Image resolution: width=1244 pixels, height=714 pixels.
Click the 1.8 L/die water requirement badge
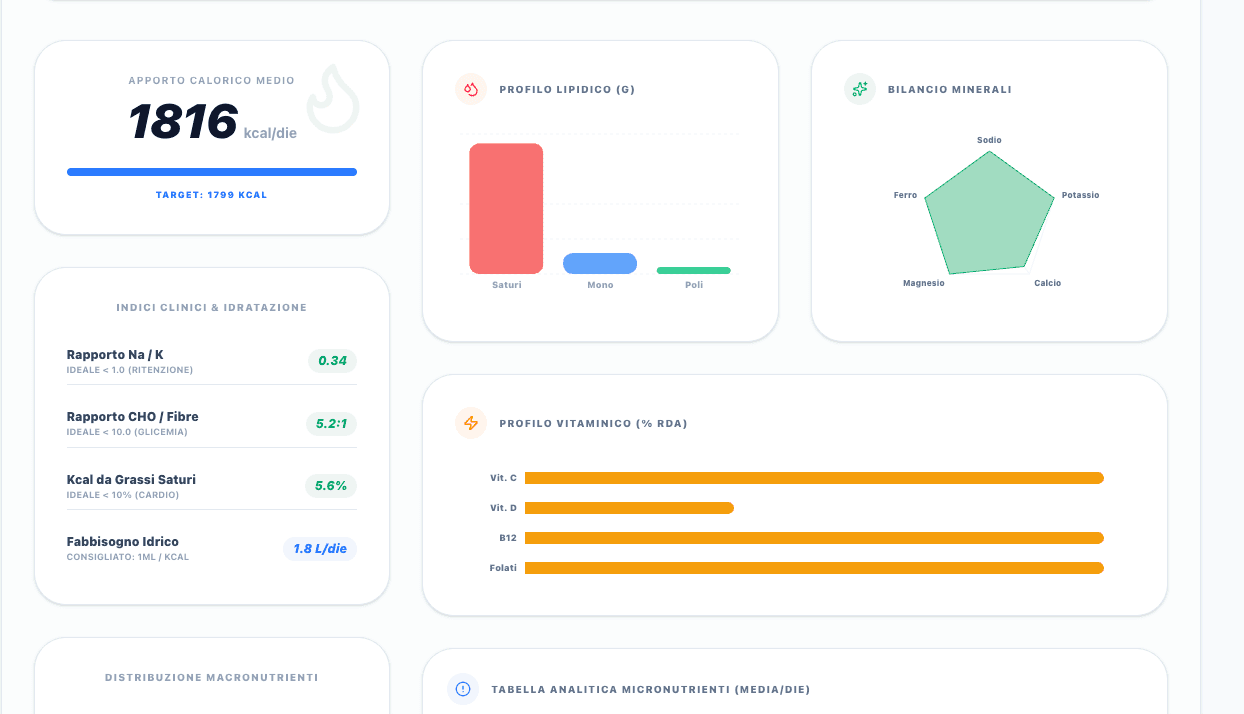[x=320, y=549]
